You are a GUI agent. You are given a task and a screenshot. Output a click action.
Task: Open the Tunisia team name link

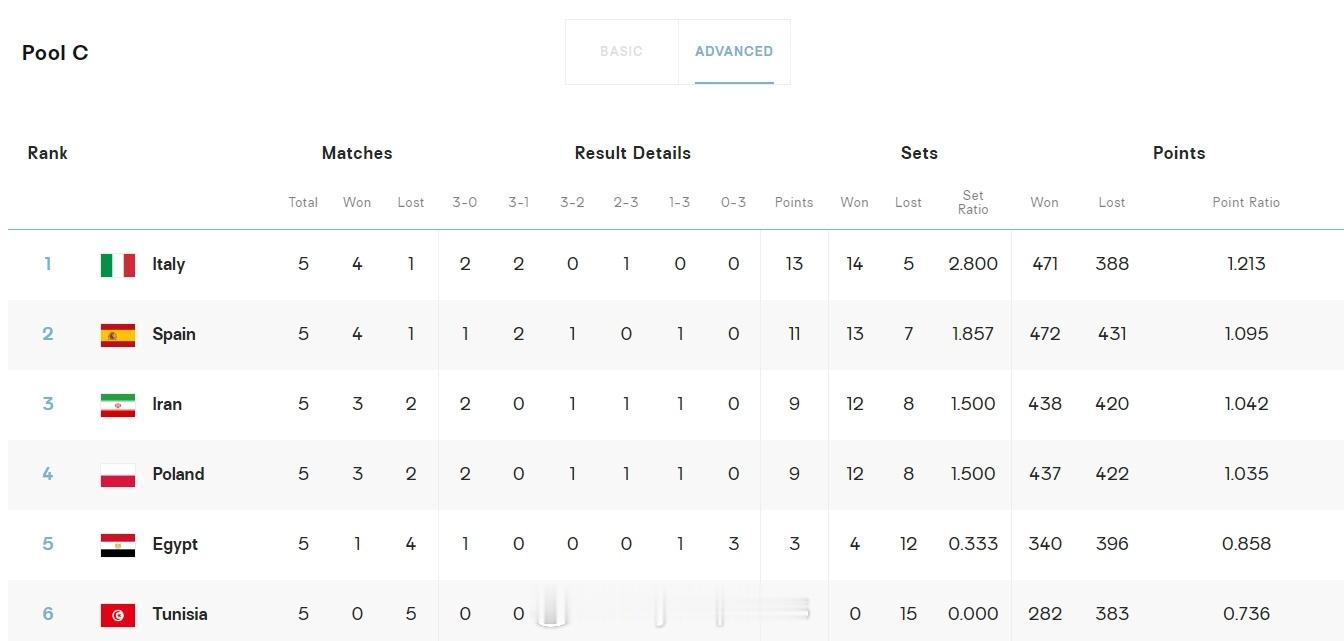click(x=180, y=614)
